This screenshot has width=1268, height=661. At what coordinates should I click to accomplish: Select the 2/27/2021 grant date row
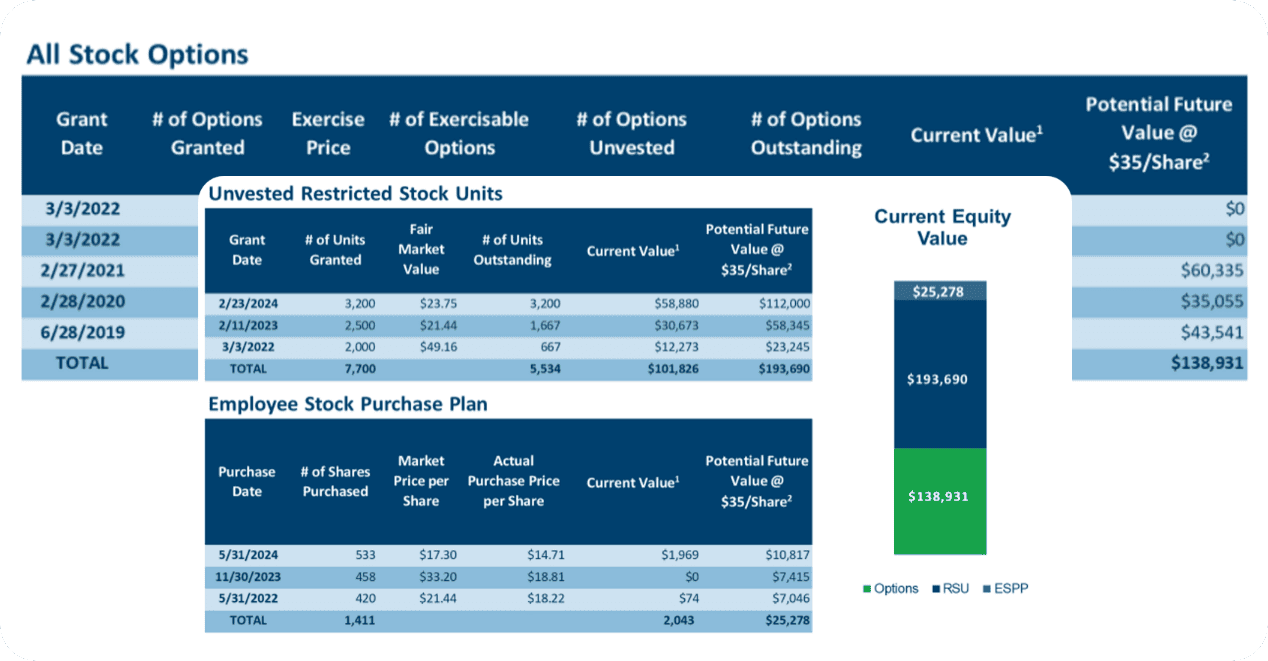click(x=82, y=270)
